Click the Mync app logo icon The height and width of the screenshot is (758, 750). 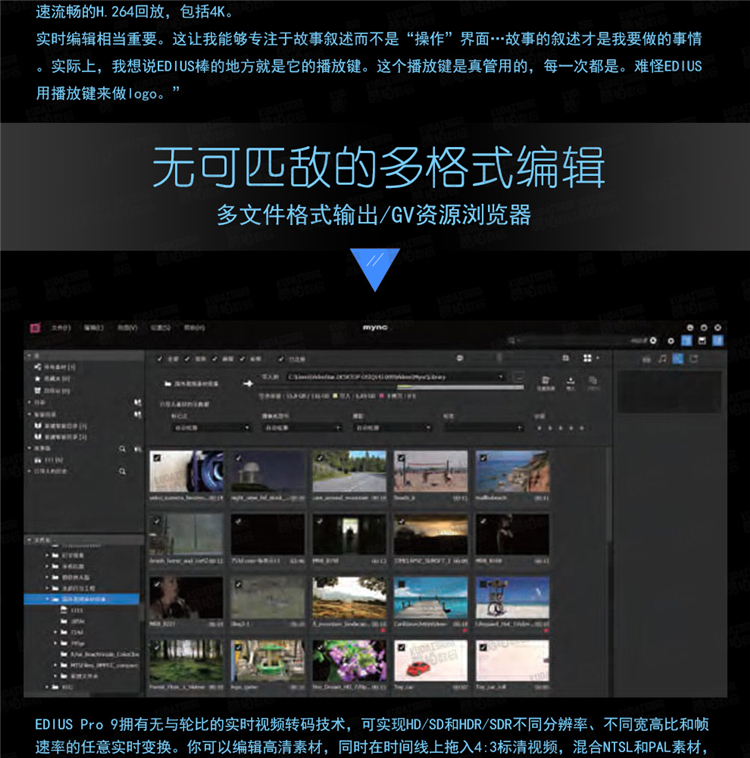pos(33,327)
